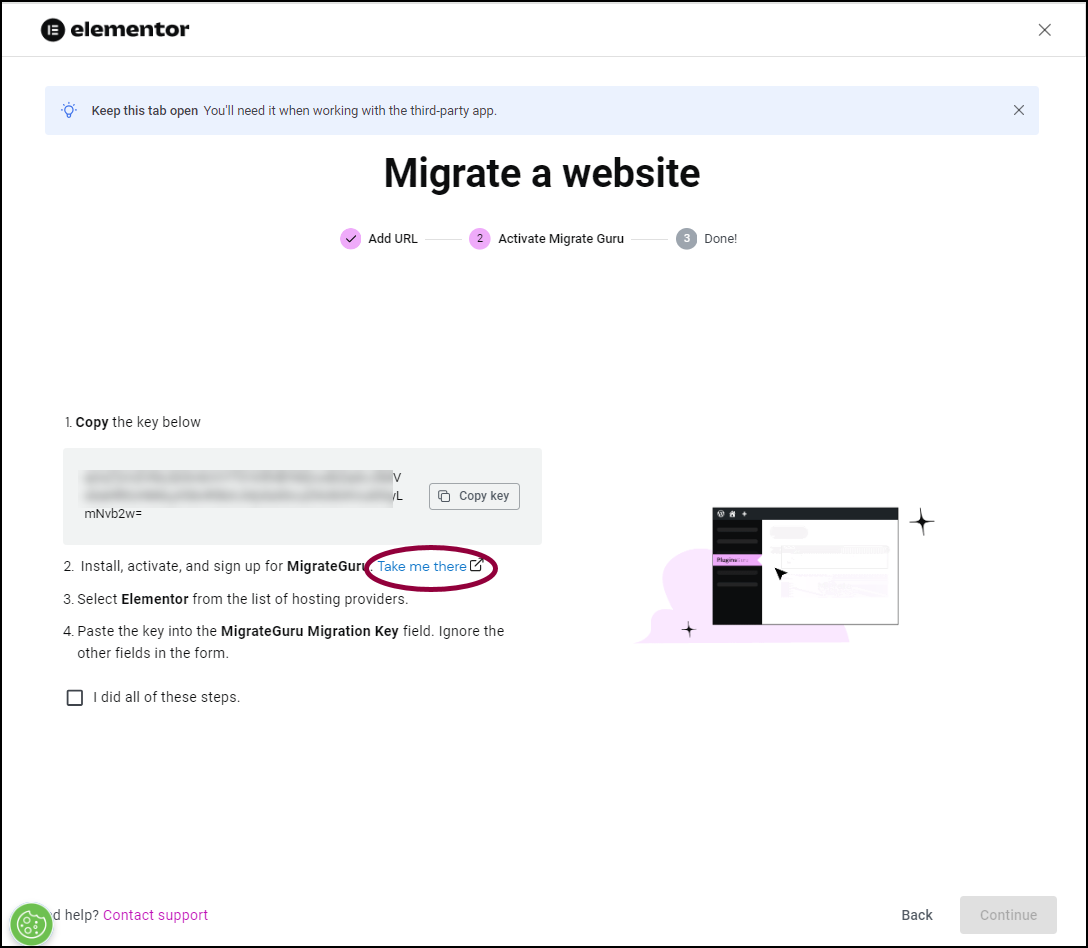Open the Contact support link
Viewport: 1088px width, 948px height.
pyautogui.click(x=155, y=915)
